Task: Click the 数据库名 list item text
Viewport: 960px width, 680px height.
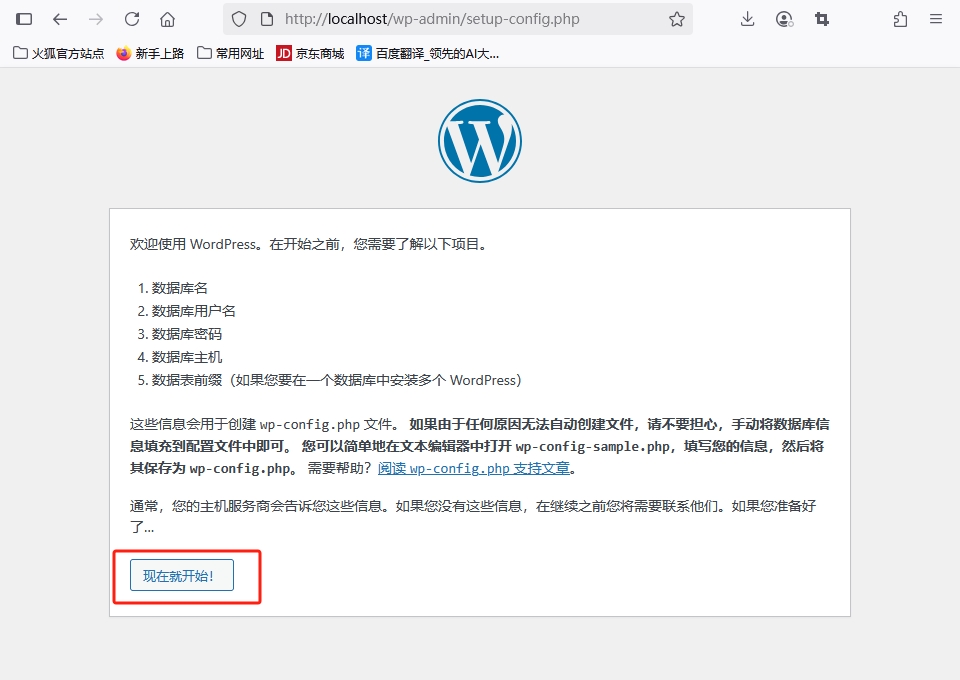Action: tap(180, 288)
